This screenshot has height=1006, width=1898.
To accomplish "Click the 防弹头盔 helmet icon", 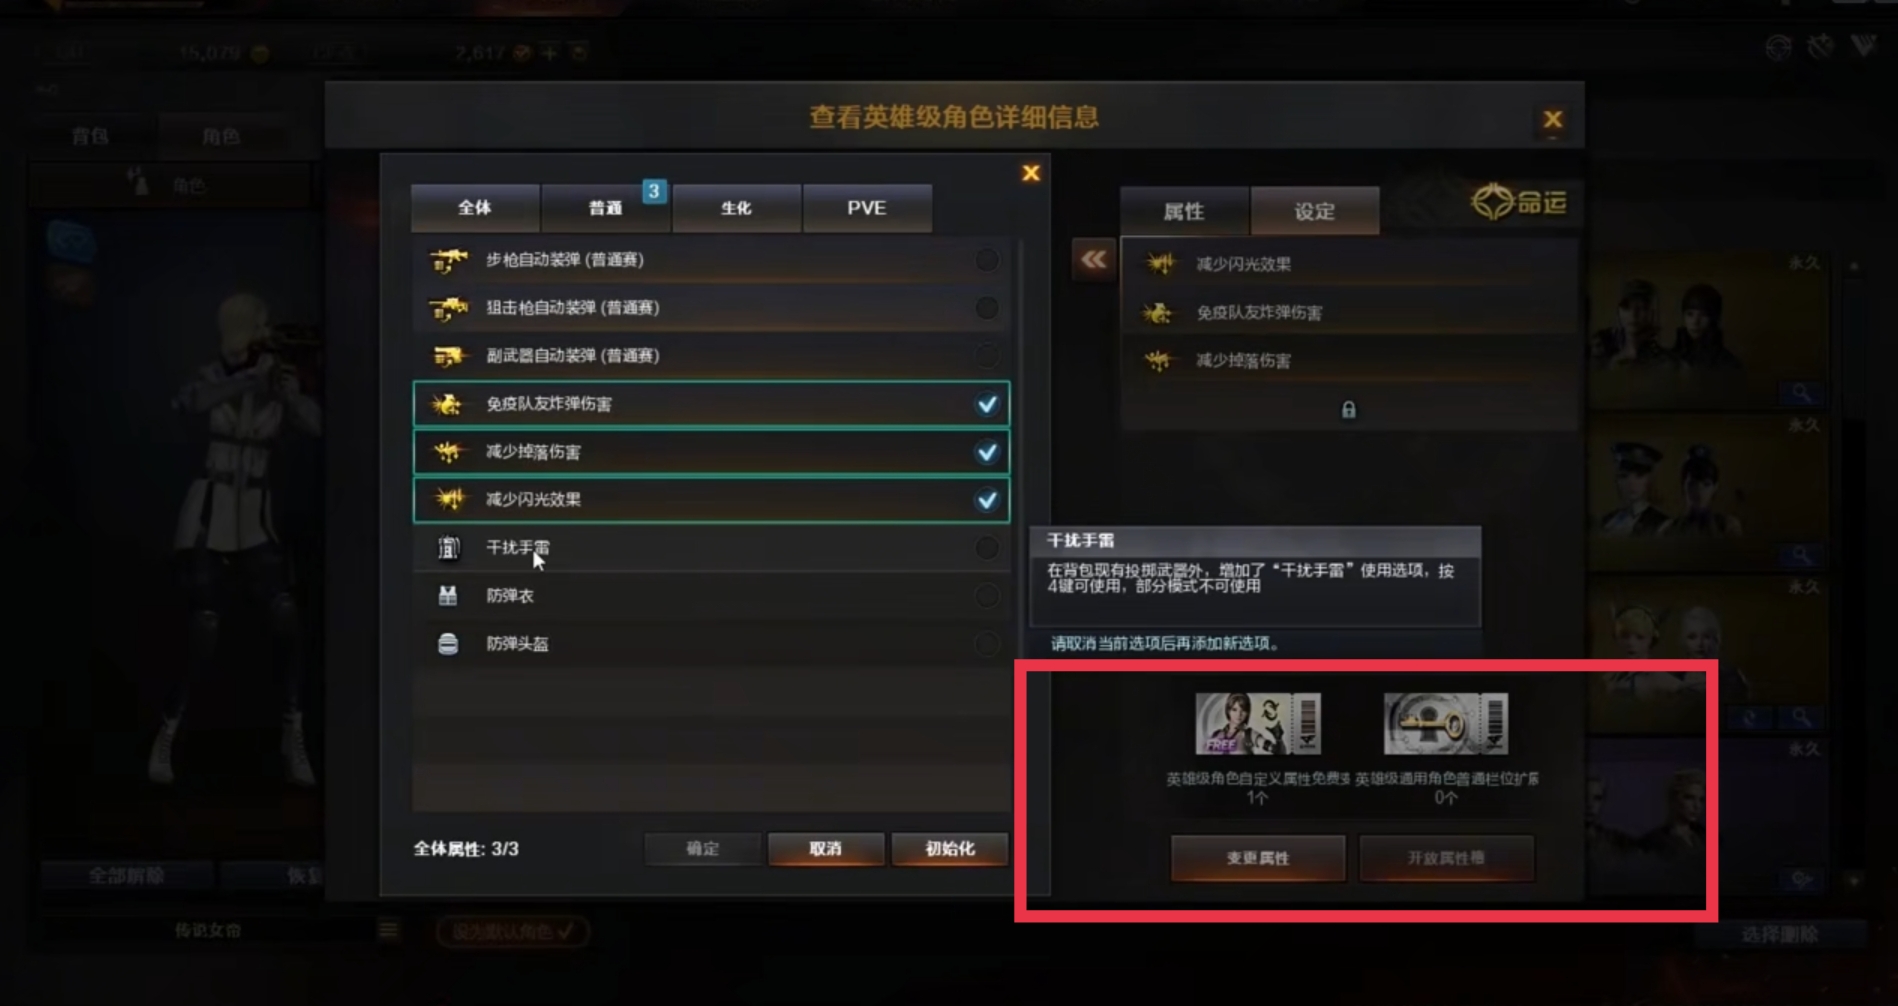I will coord(448,644).
